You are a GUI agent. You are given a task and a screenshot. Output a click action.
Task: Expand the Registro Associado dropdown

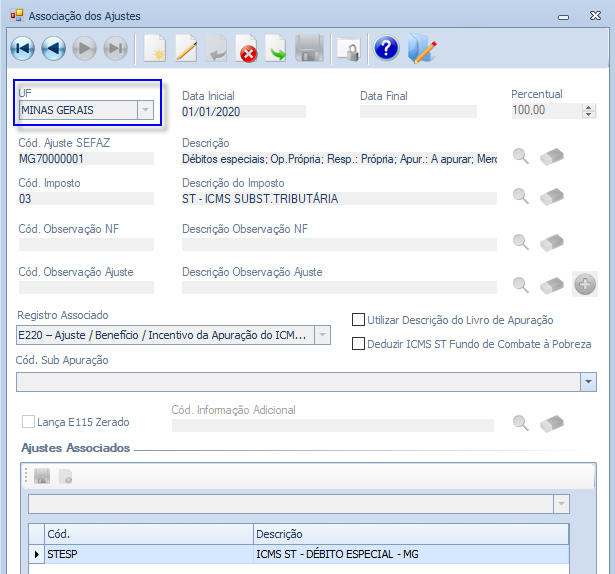[x=322, y=335]
